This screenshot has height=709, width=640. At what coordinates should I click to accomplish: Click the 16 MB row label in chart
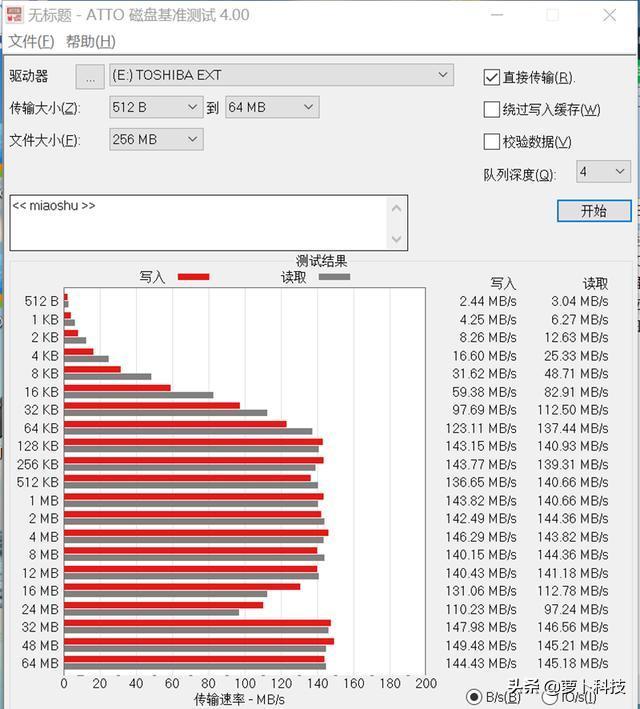[x=41, y=591]
